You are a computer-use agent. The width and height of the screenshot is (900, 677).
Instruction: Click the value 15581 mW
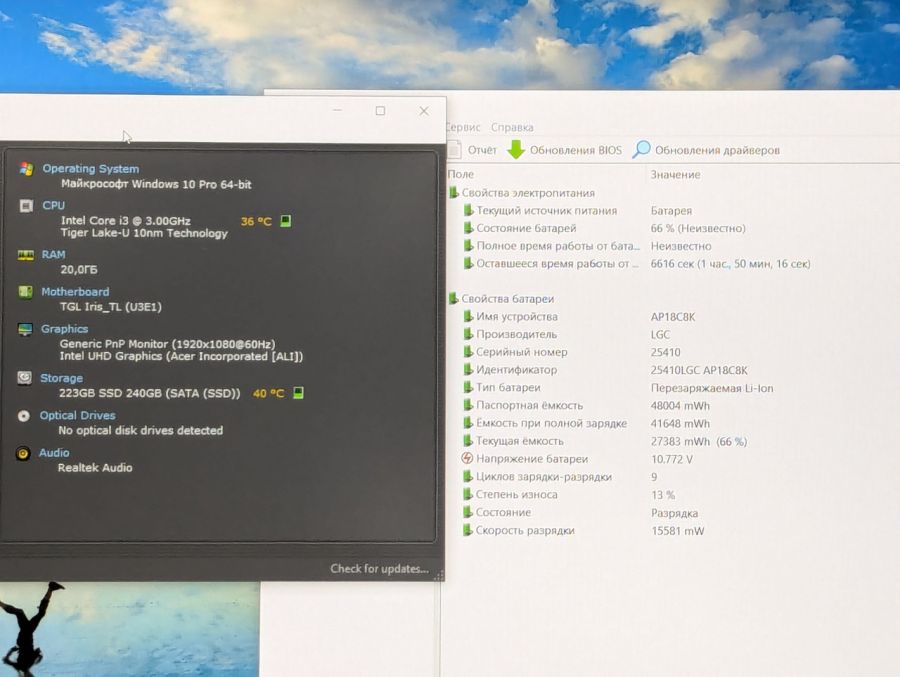tap(677, 531)
